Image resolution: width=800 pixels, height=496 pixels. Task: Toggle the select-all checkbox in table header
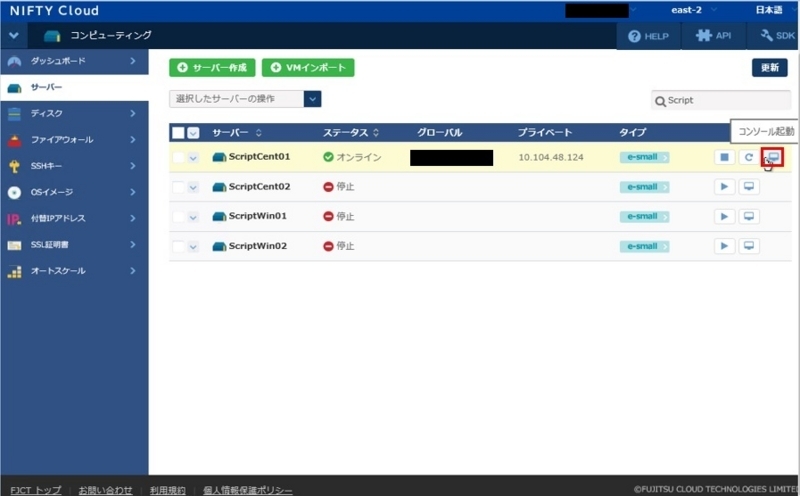point(178,133)
